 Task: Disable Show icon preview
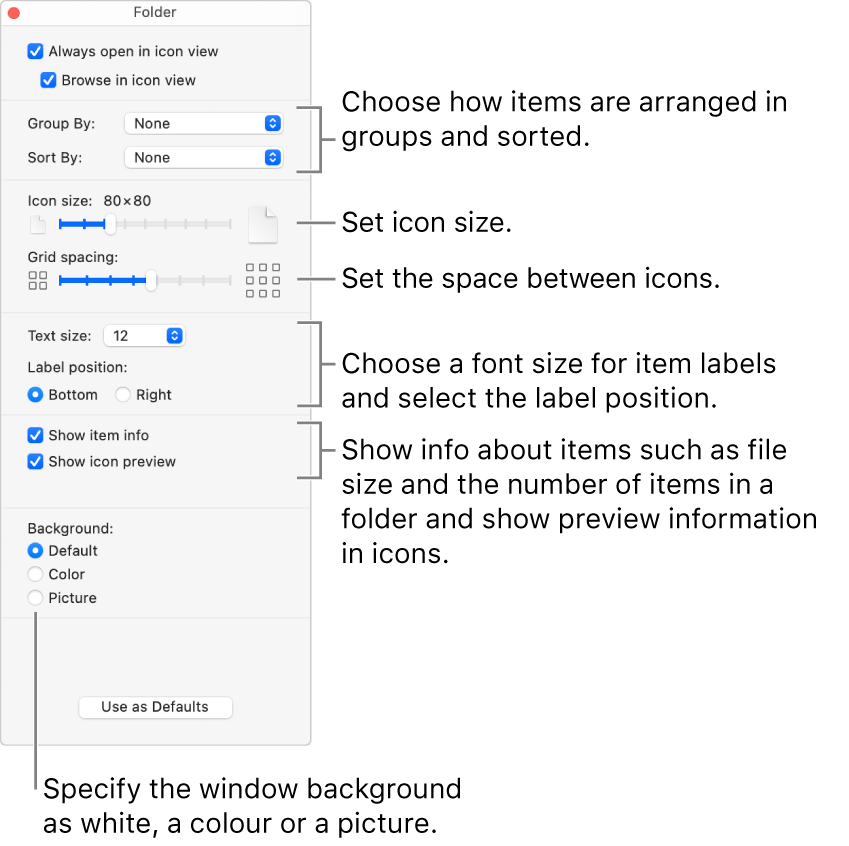(35, 461)
